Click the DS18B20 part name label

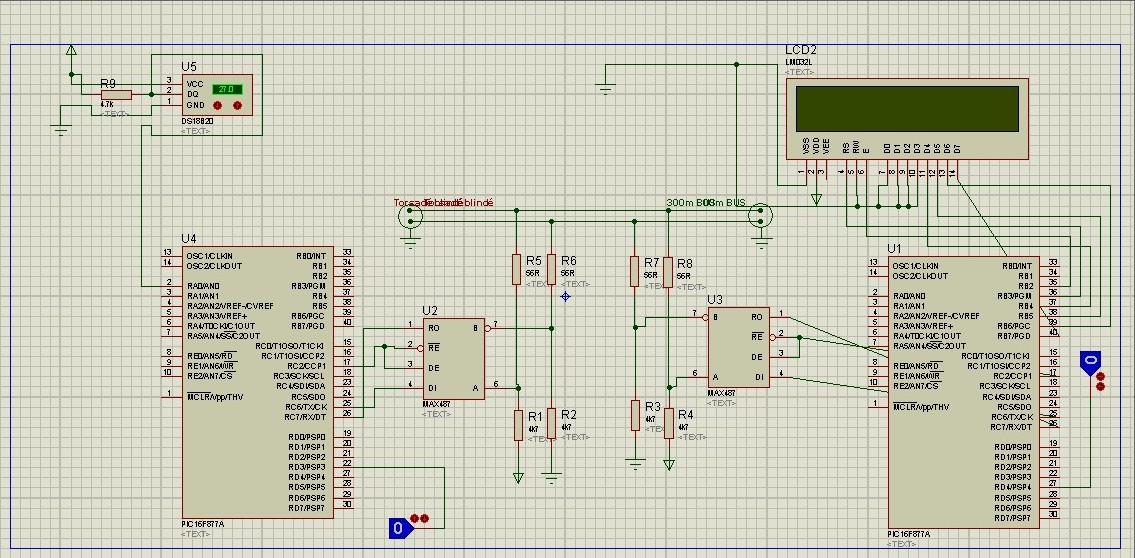198,122
